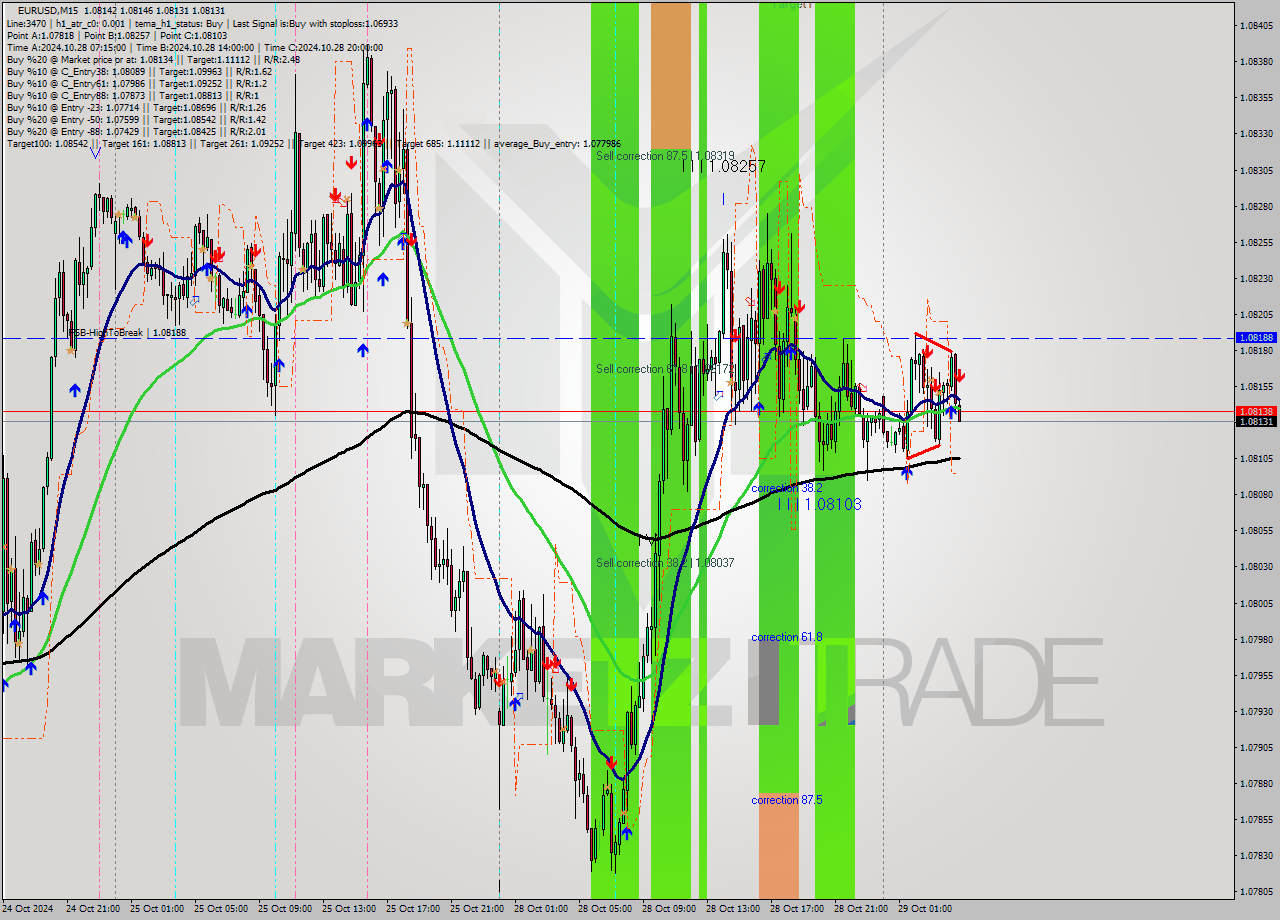
Task: Select the '| | | 1.08103' point label
Action: pos(820,505)
